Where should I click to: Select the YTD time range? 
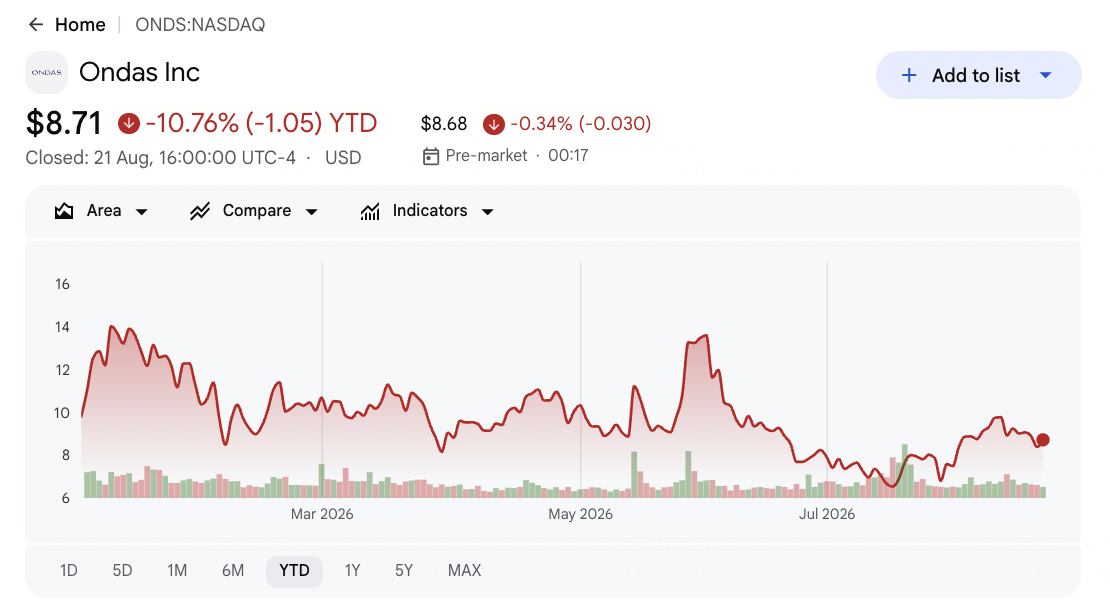click(294, 571)
